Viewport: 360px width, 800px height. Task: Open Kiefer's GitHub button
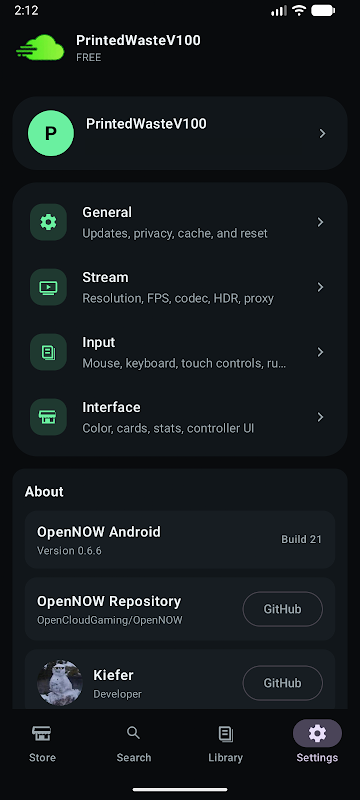(x=282, y=683)
